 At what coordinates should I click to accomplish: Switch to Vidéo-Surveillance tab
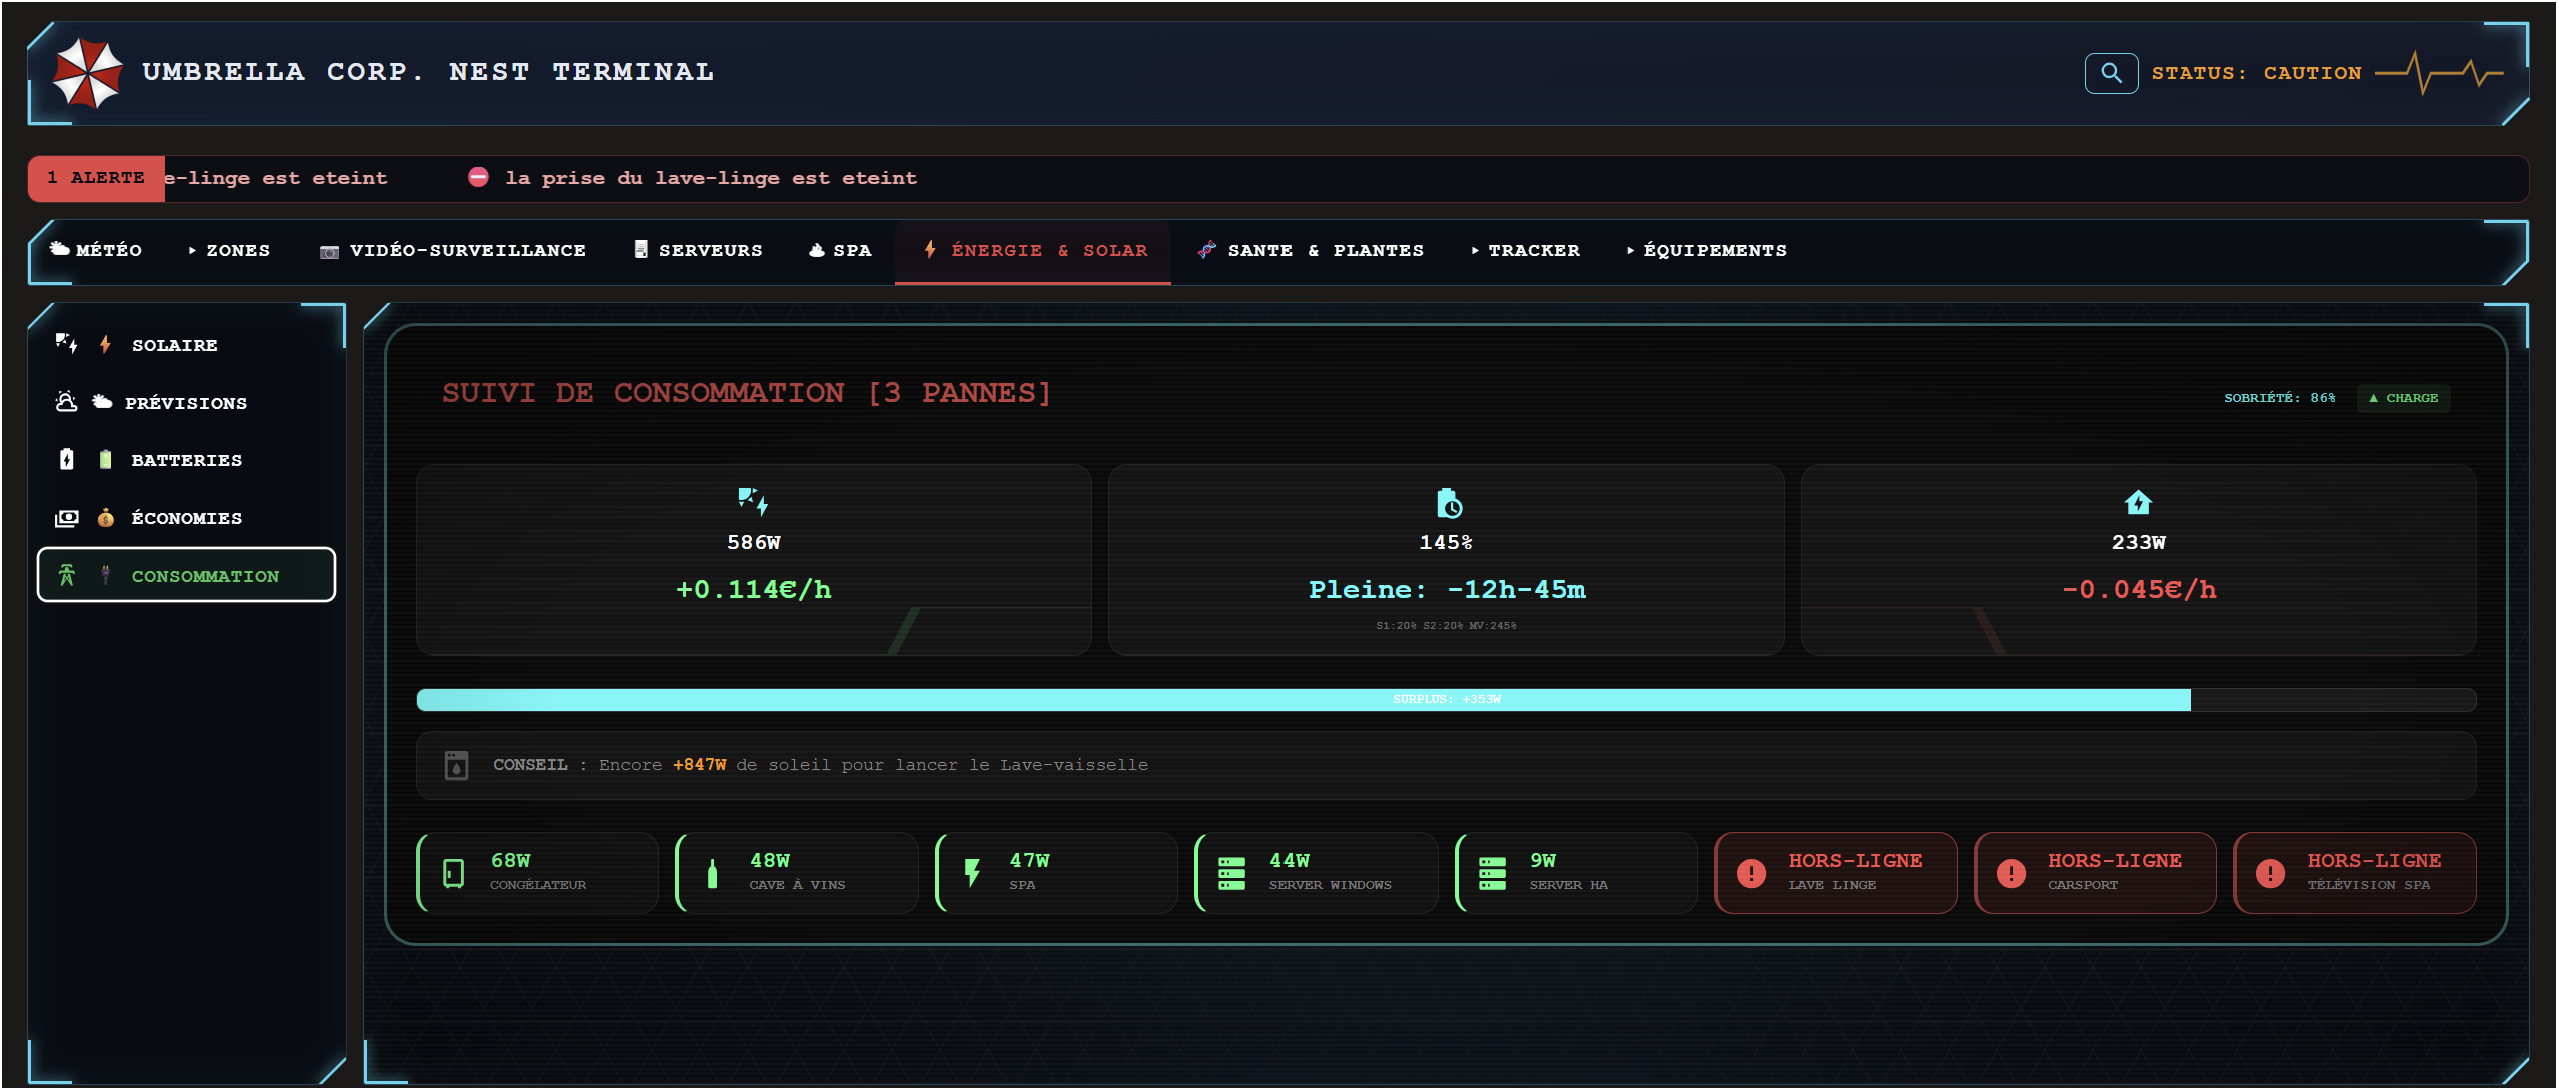[x=453, y=250]
